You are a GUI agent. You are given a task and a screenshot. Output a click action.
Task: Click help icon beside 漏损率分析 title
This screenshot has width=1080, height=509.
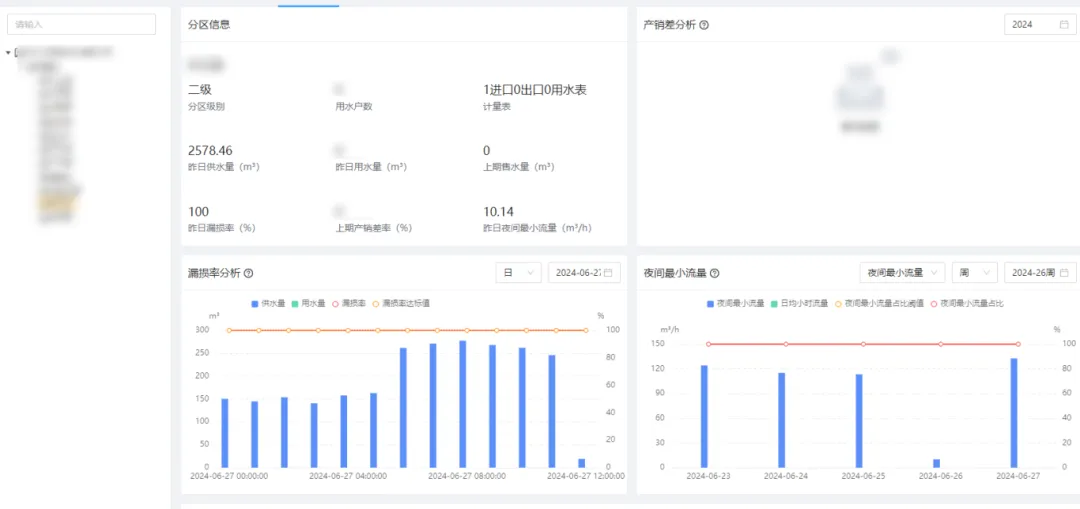pyautogui.click(x=248, y=273)
